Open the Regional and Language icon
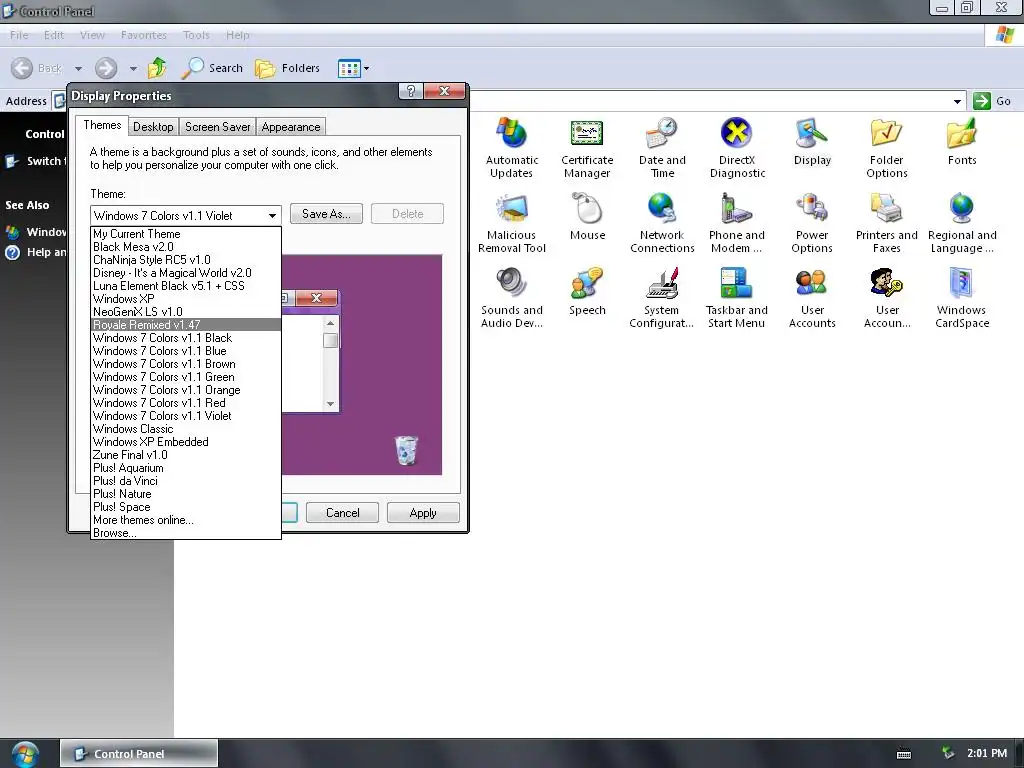1024x768 pixels. 962,223
